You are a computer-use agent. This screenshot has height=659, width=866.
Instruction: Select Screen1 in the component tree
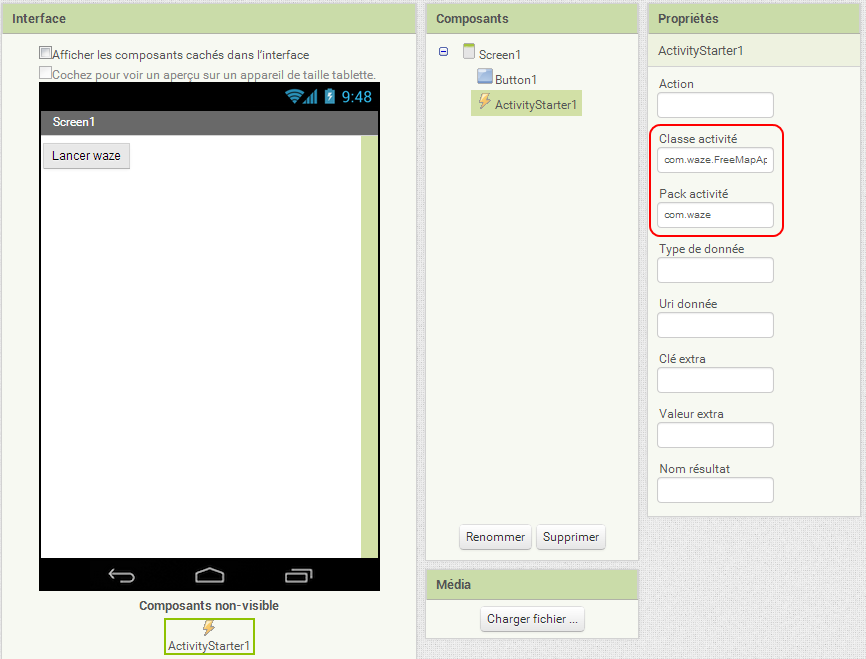coord(500,55)
